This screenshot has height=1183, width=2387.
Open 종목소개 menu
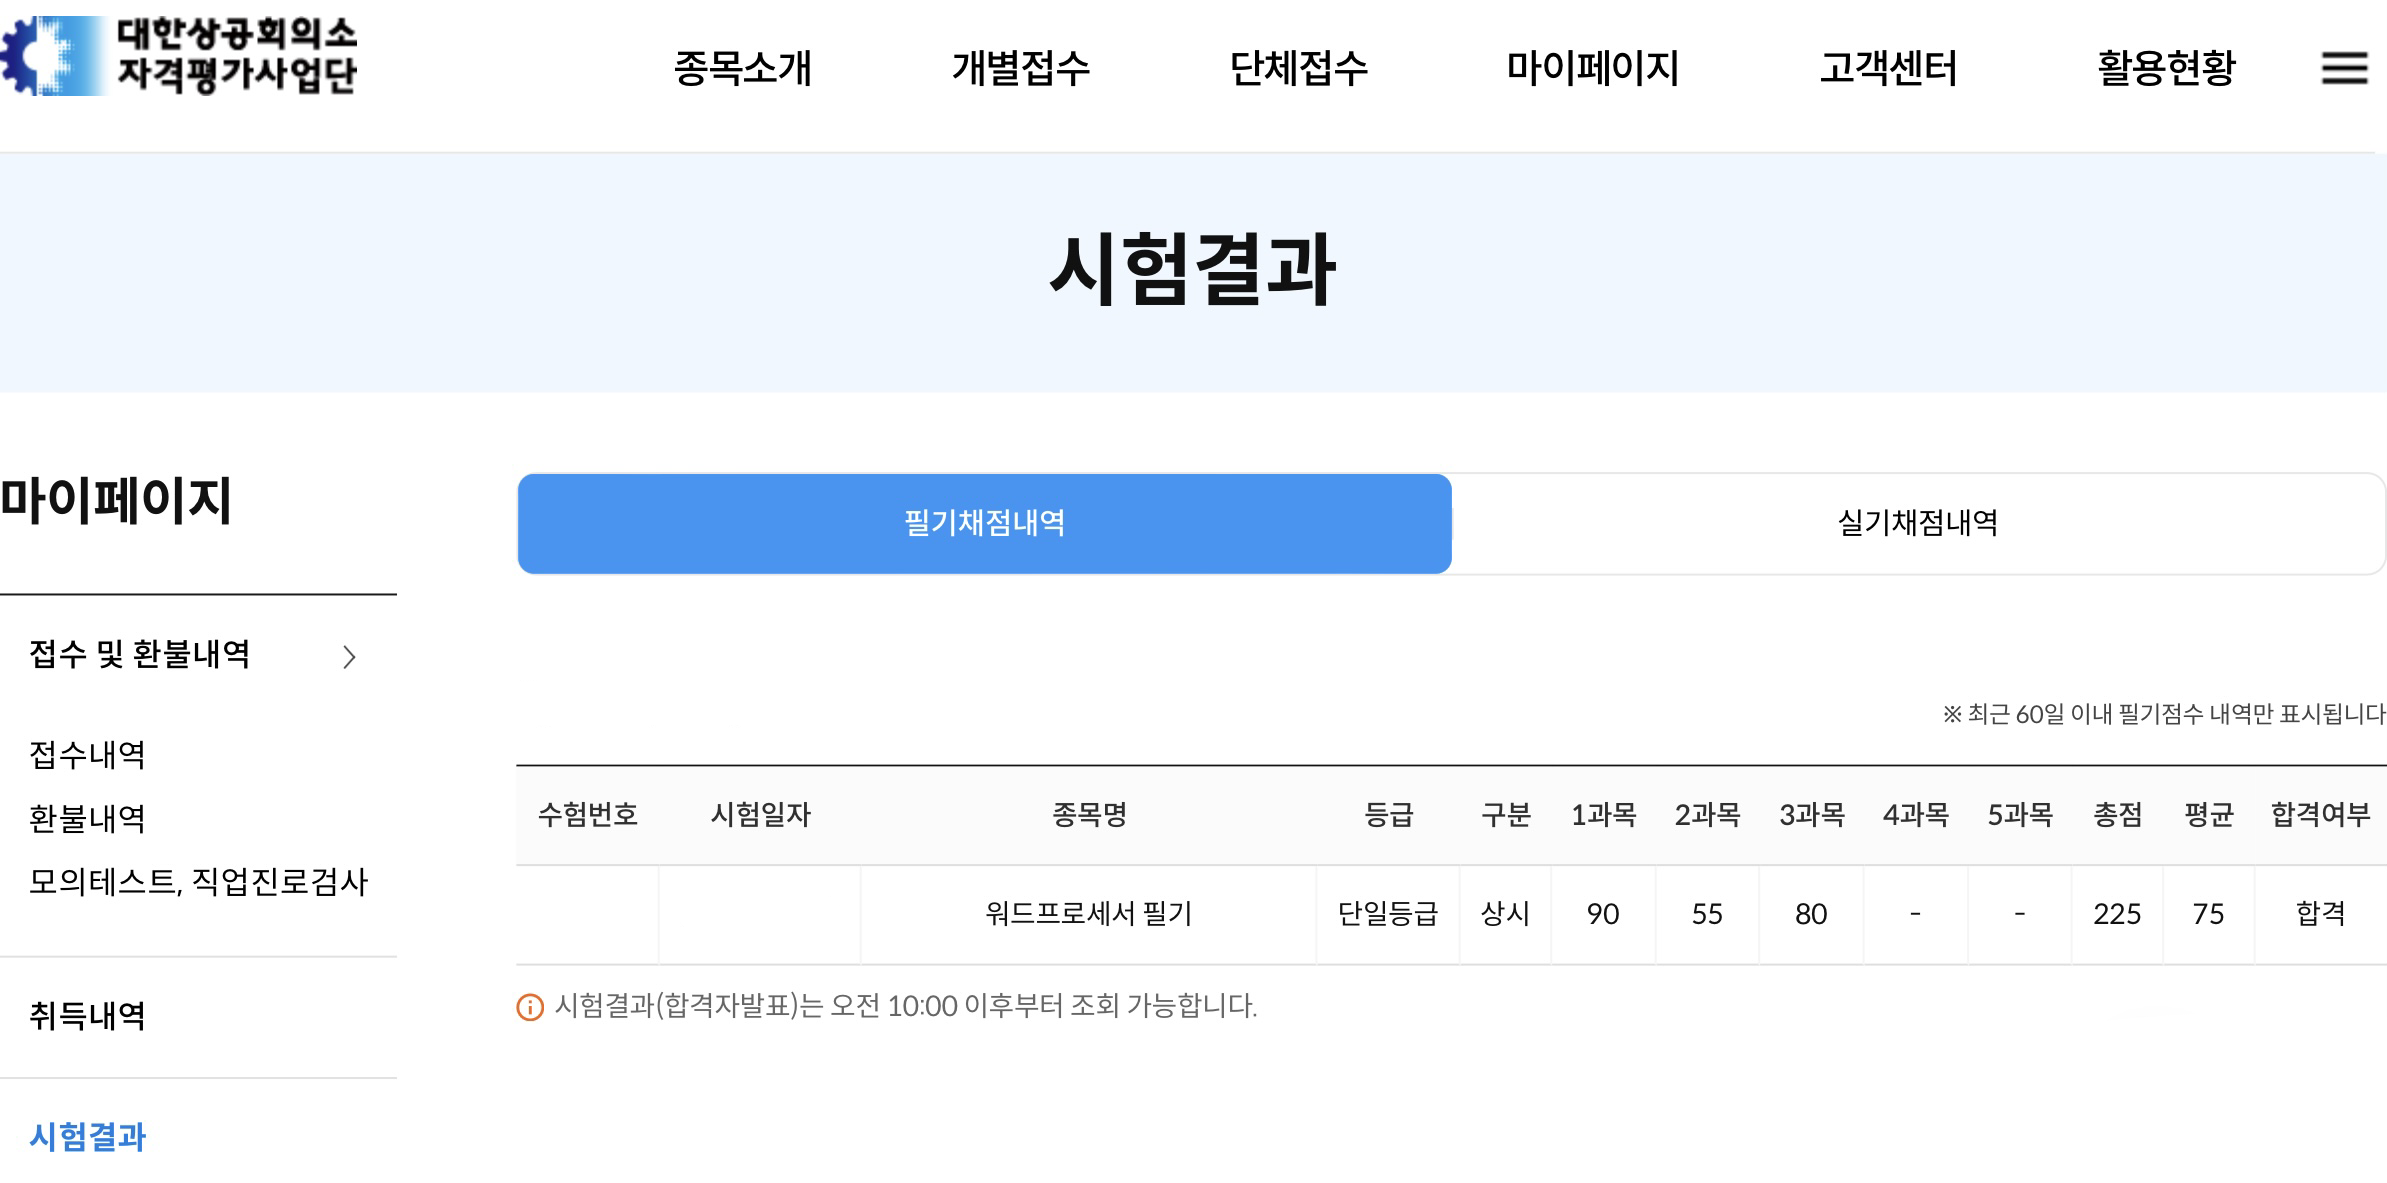[742, 68]
